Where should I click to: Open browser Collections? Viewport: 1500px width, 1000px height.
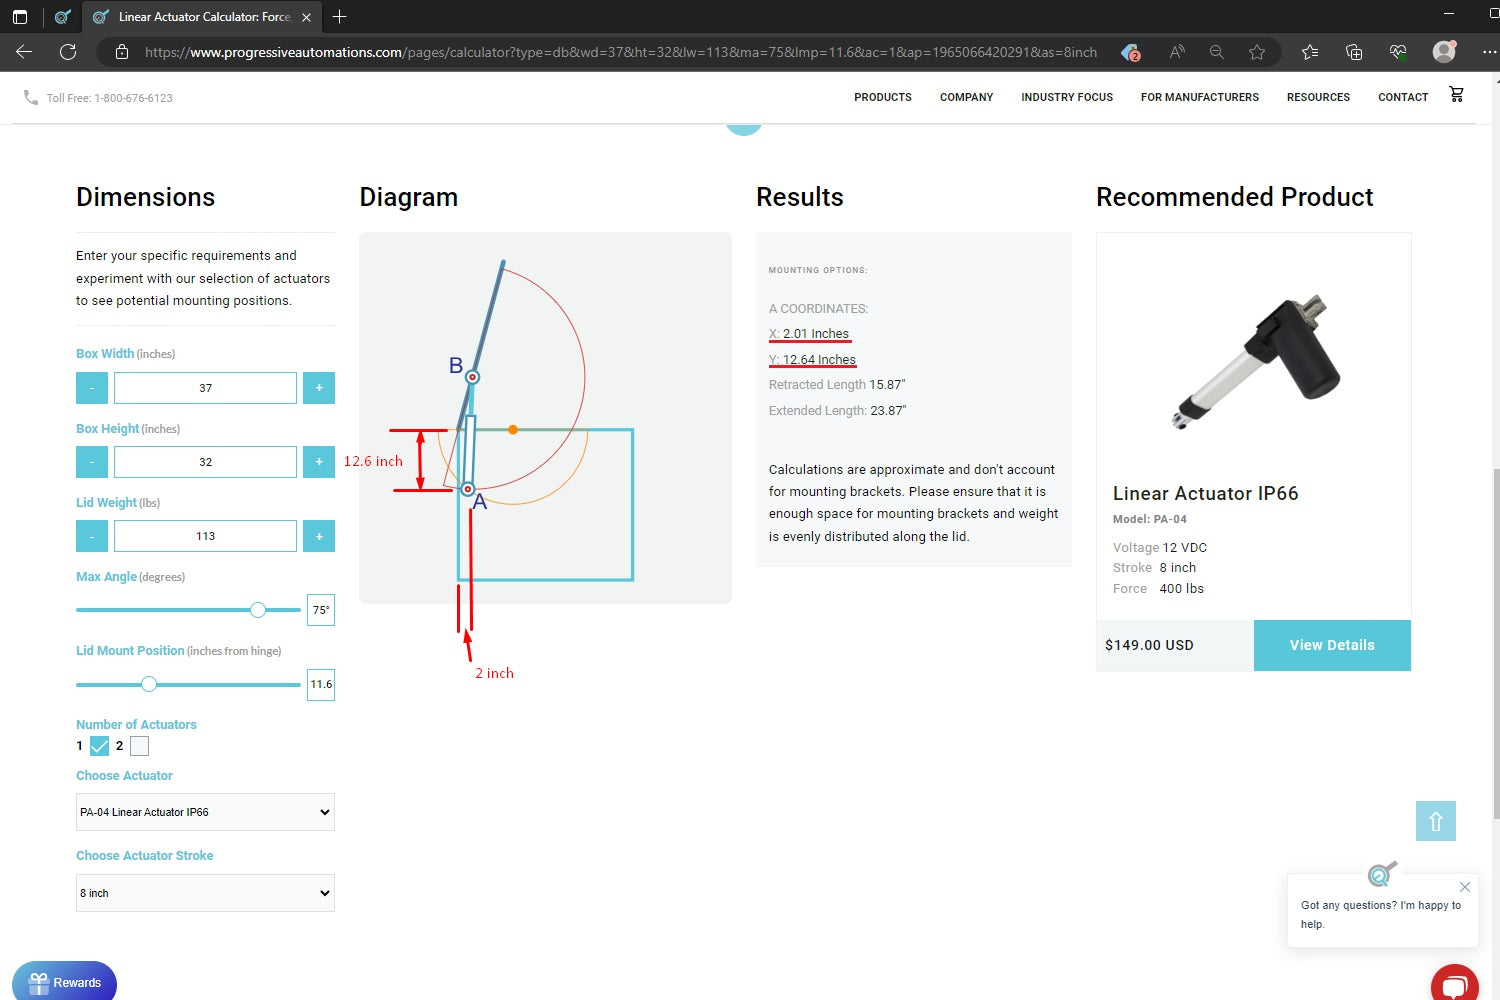[x=1354, y=52]
